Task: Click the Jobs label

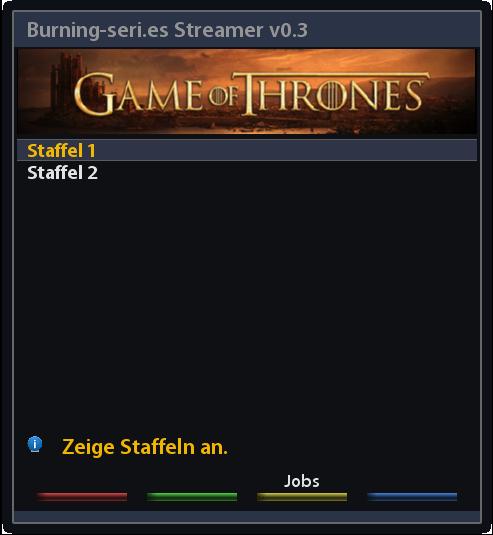Action: (x=302, y=481)
